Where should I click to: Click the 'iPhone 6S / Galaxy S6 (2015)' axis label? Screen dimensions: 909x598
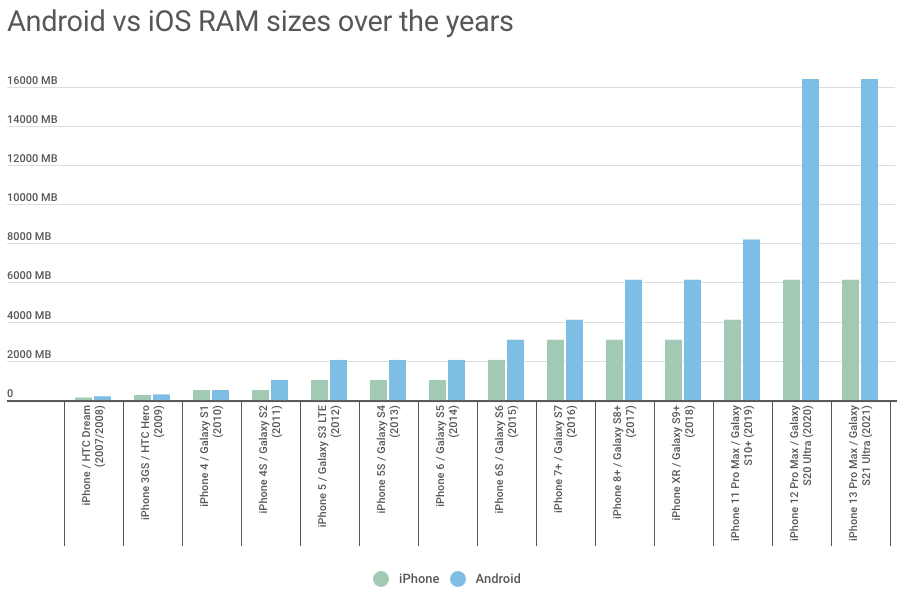[x=506, y=459]
